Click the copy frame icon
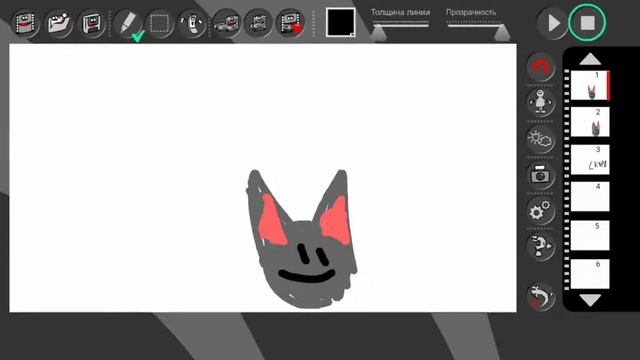This screenshot has width=640, height=360. pos(227,23)
